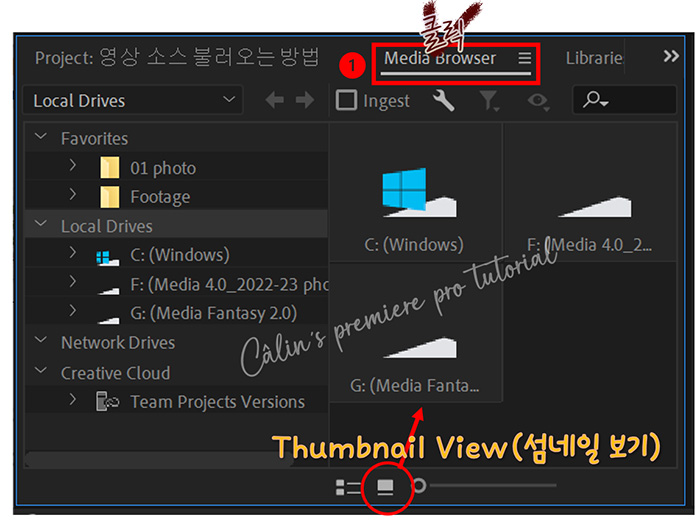Open the Libraries tab
Viewport: 700px width, 521px height.
(594, 58)
